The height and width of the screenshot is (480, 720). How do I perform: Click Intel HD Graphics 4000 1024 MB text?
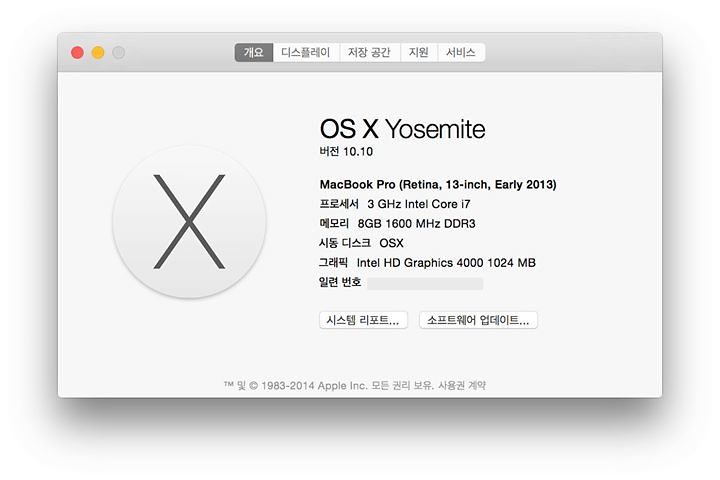(x=446, y=263)
